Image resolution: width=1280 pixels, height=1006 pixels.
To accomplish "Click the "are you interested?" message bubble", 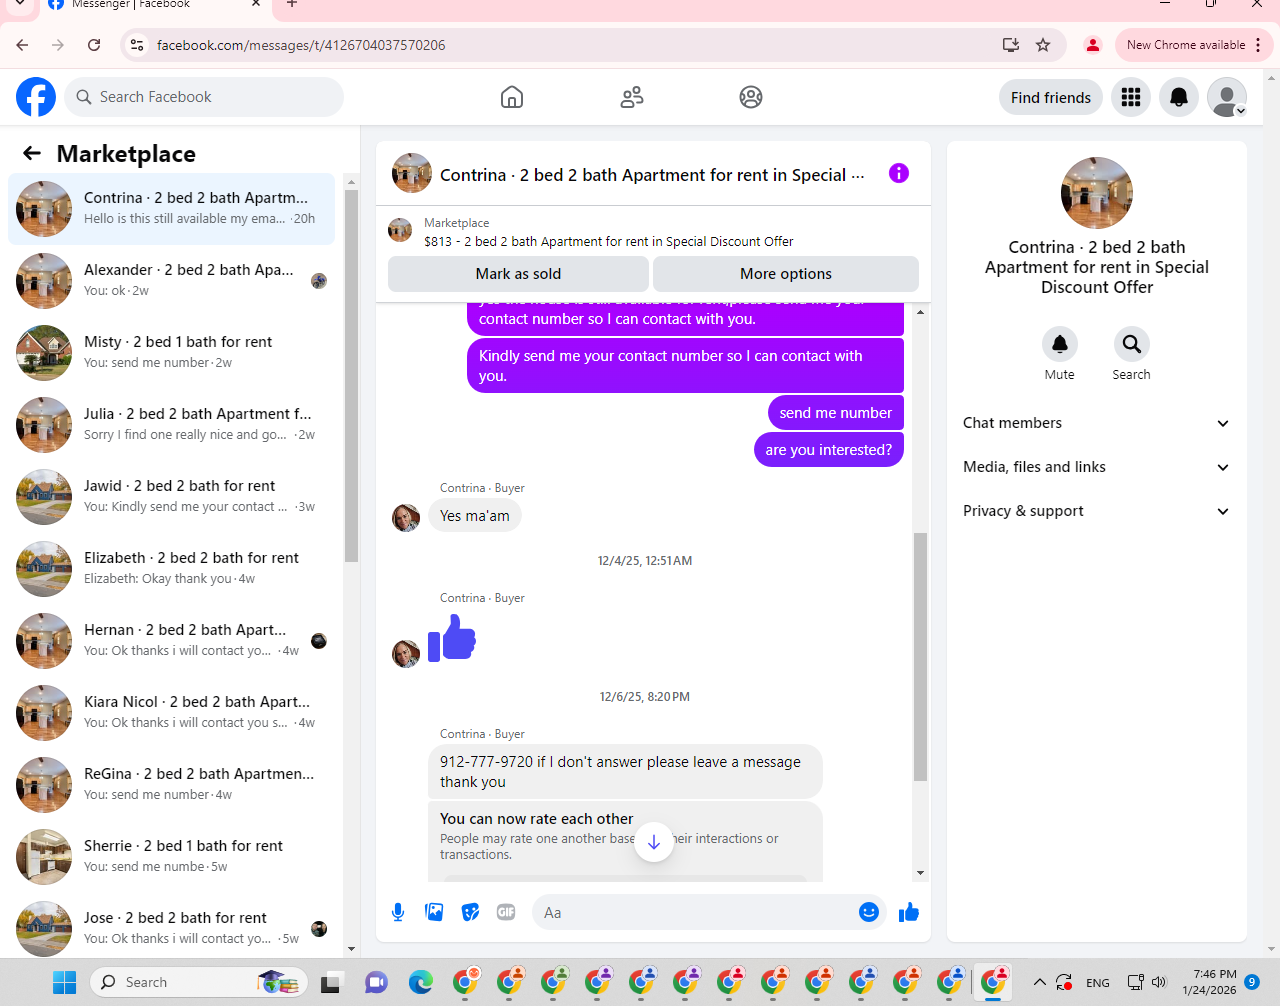I will (828, 449).
